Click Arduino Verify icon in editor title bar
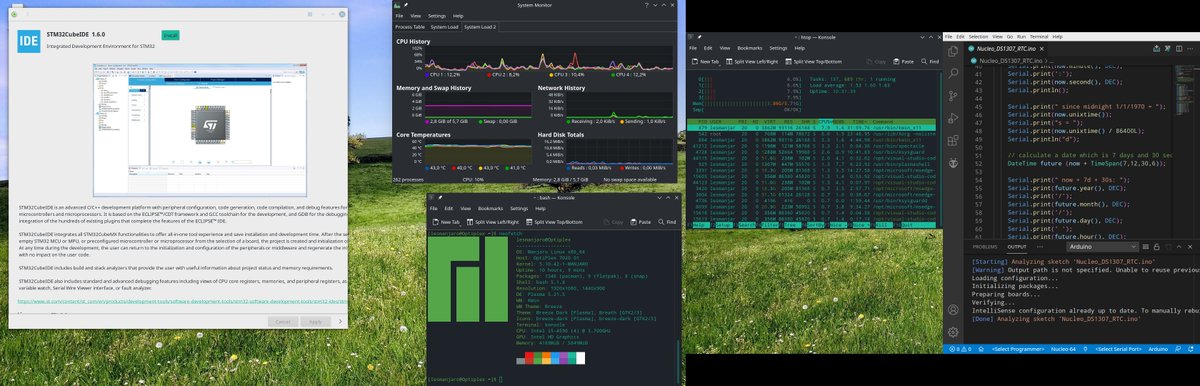Screen dimensions: 1200x386 pyautogui.click(x=1168, y=48)
